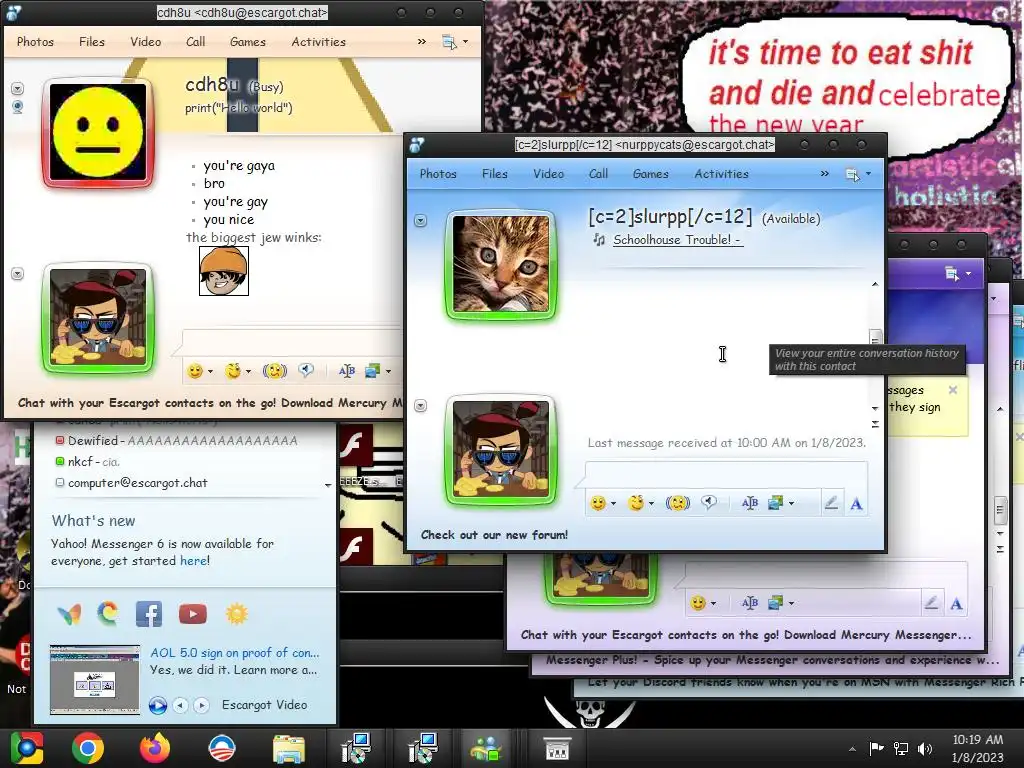This screenshot has width=1024, height=768.
Task: Switch to handwriting mode in purple back window
Action: [x=931, y=603]
